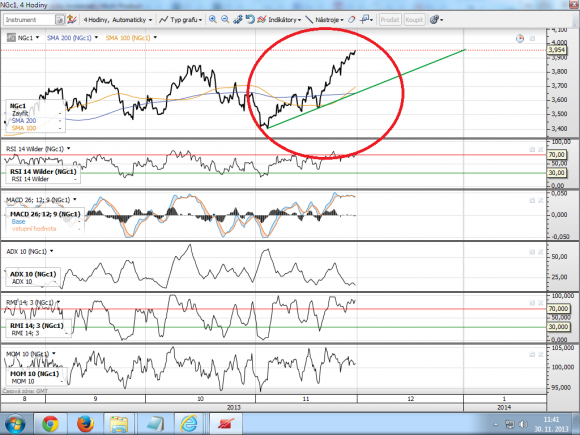Open the Nástroje menu
This screenshot has height=435, width=580.
pos(325,20)
